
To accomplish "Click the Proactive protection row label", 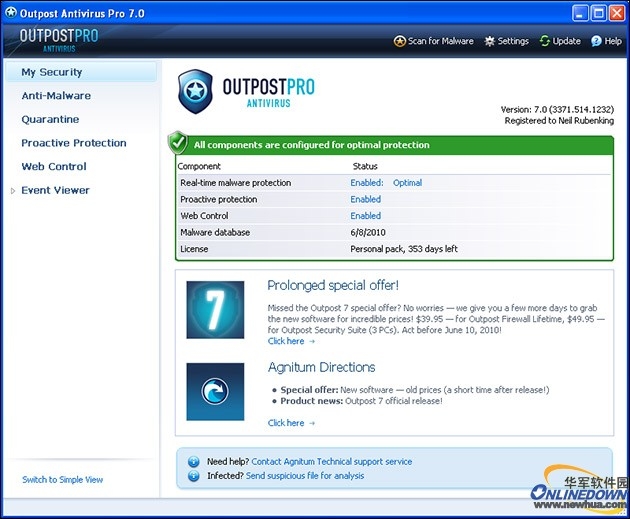I will 219,199.
